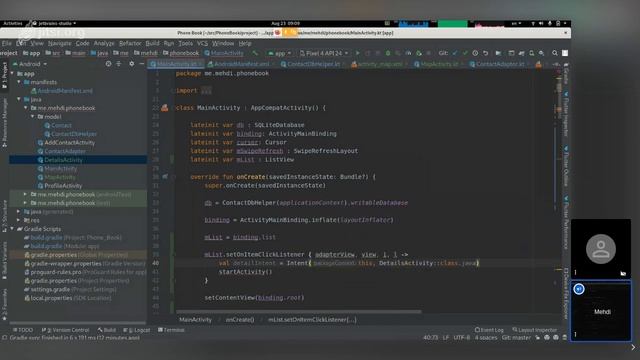Screen dimensions: 640x360
Task: Open the Tools menu
Action: 185,43
